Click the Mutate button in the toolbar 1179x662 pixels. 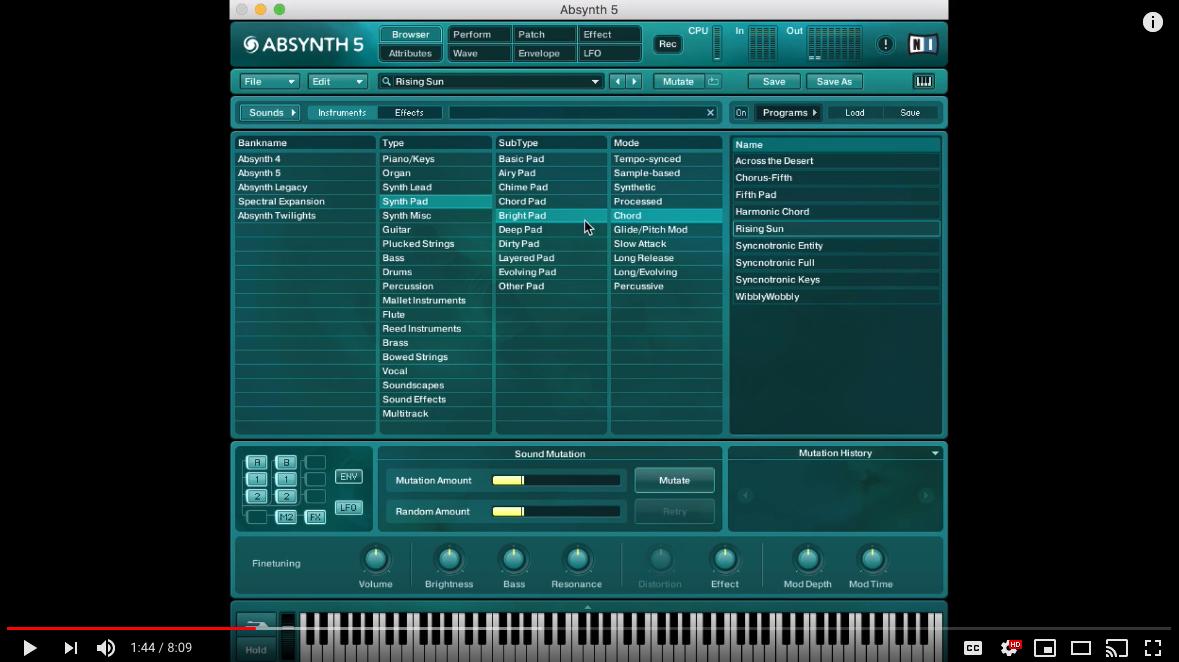678,81
